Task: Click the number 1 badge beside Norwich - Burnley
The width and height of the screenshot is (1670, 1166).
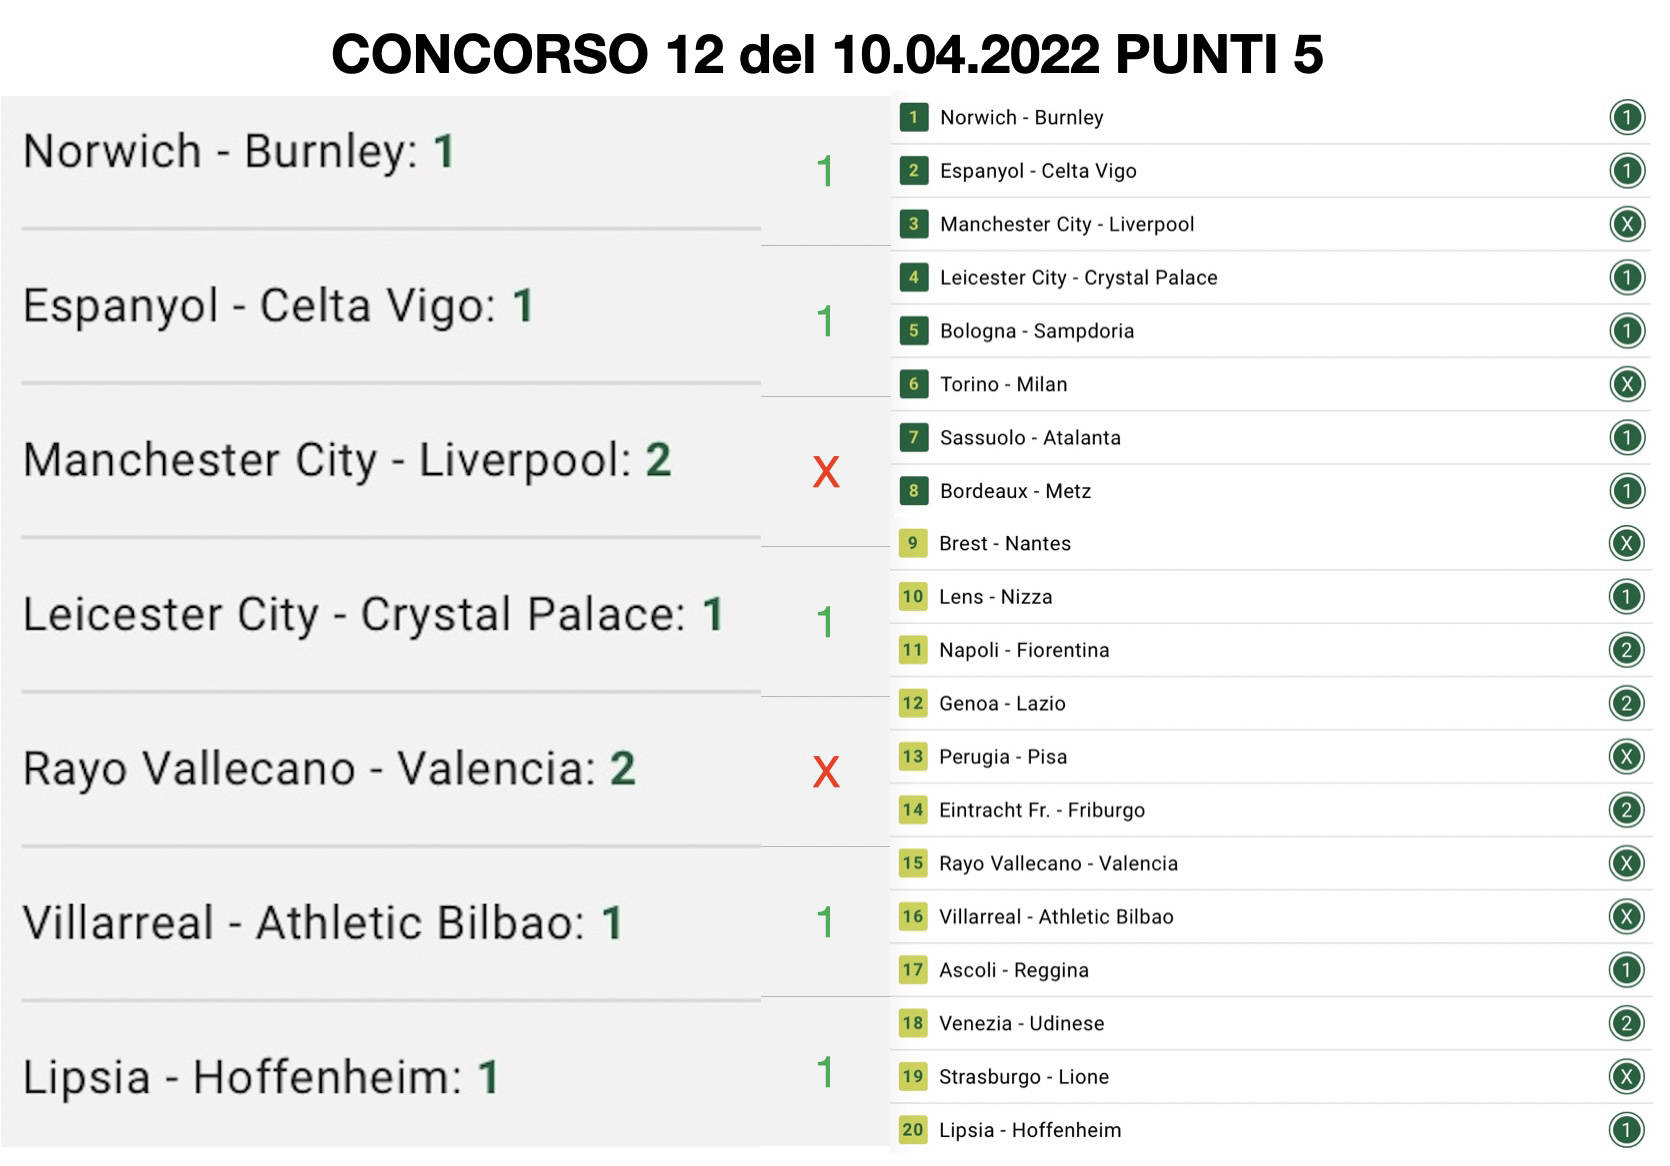Action: 913,117
